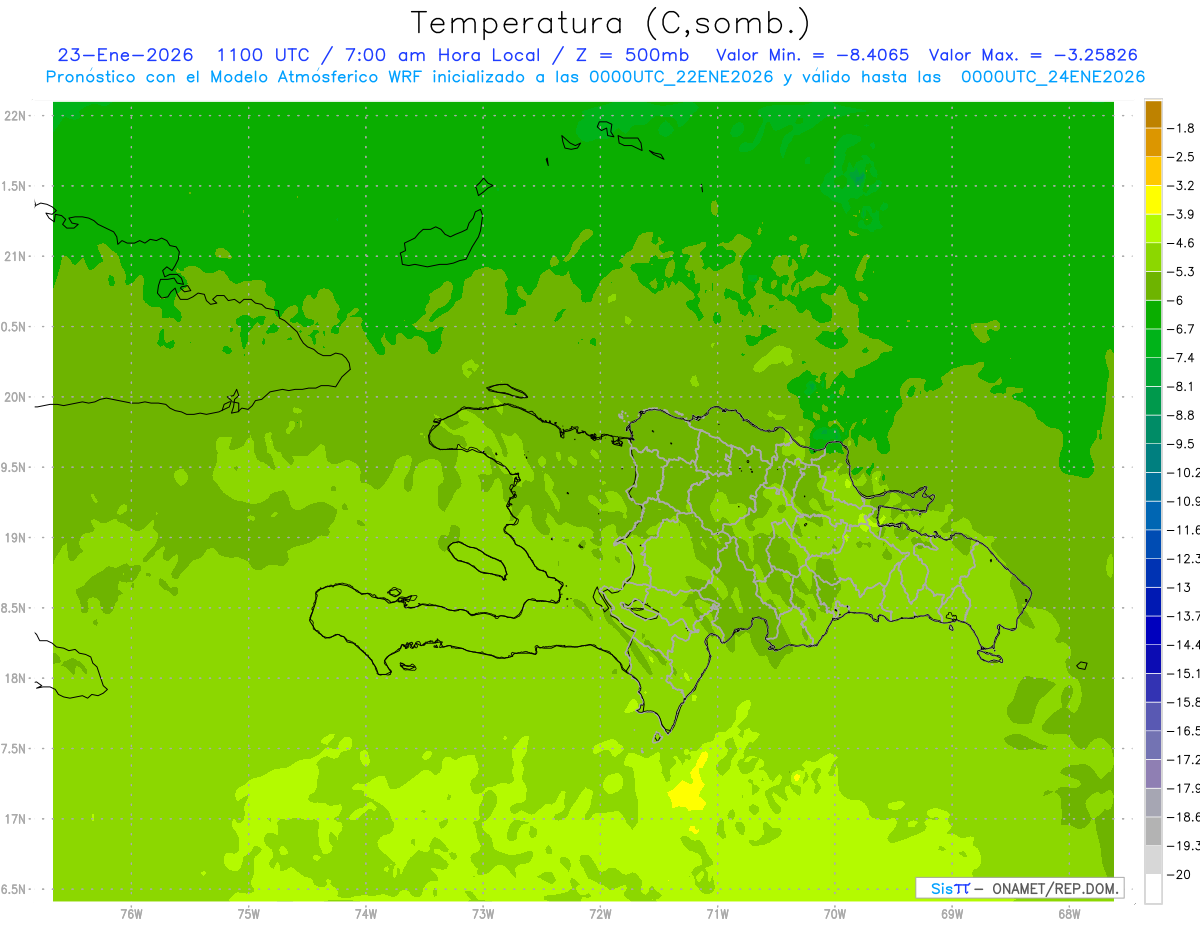Click the 76W longitude axis label
1200x927 pixels.
point(131,914)
